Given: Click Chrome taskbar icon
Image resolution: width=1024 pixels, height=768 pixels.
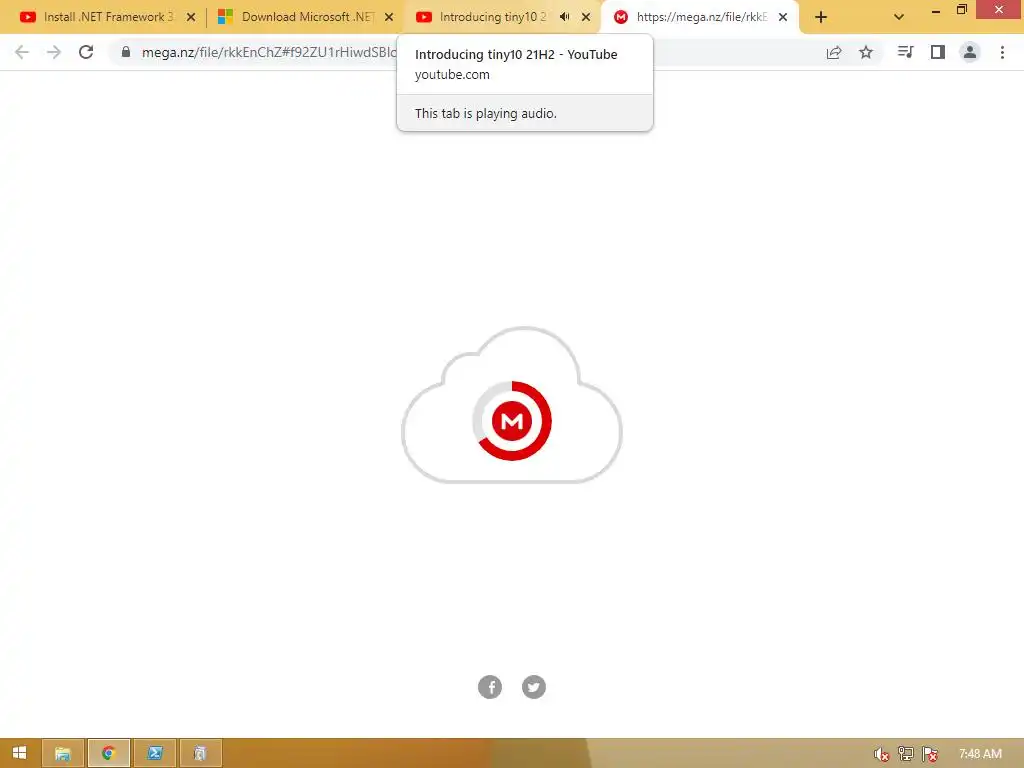Looking at the screenshot, I should coord(108,753).
